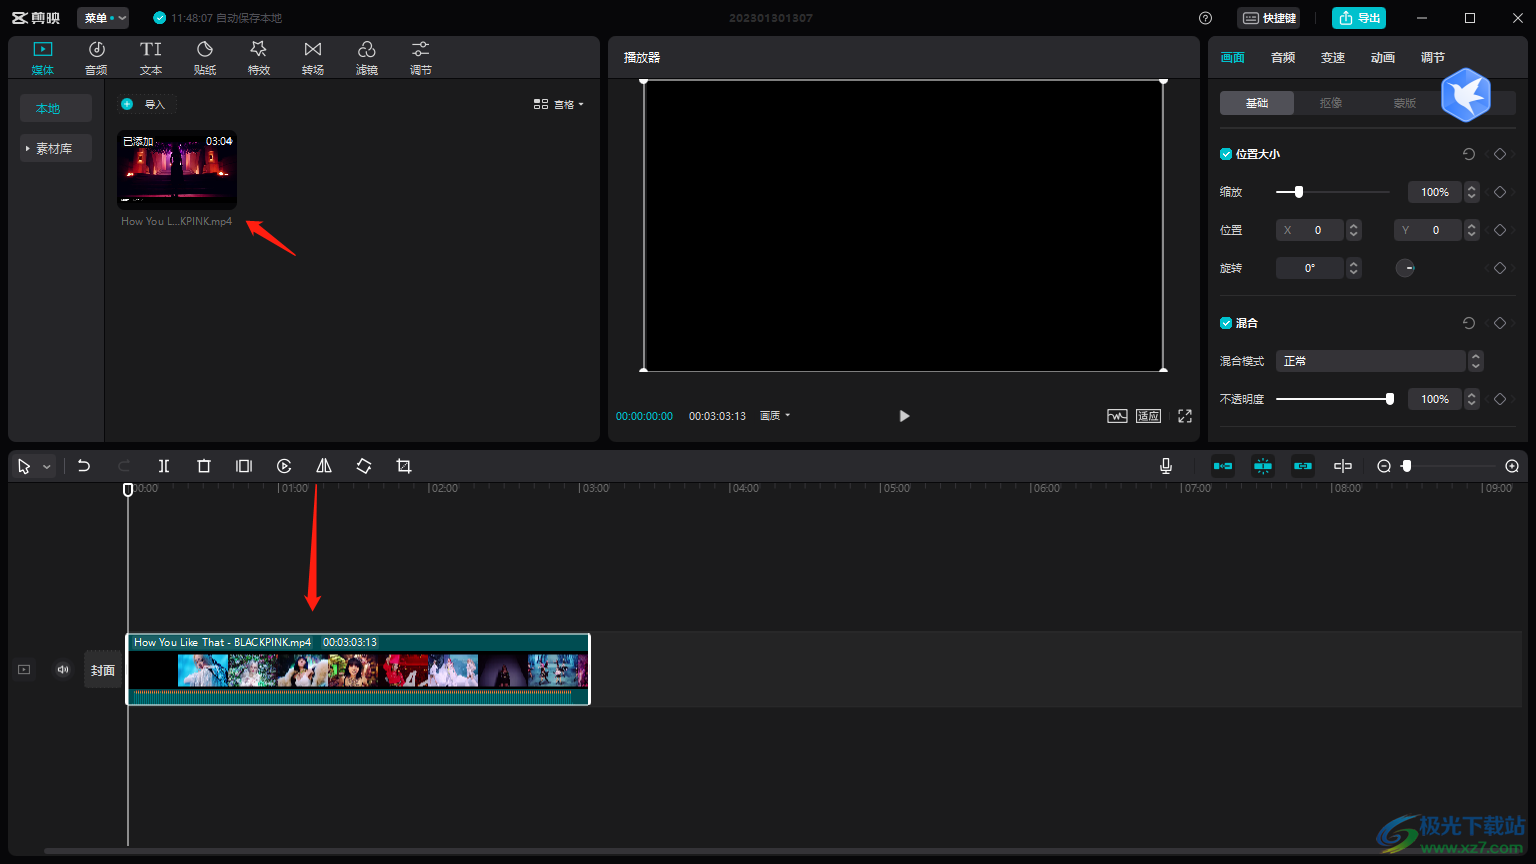Open the 菜单 menu dropdown
Image resolution: width=1536 pixels, height=864 pixels.
click(103, 18)
